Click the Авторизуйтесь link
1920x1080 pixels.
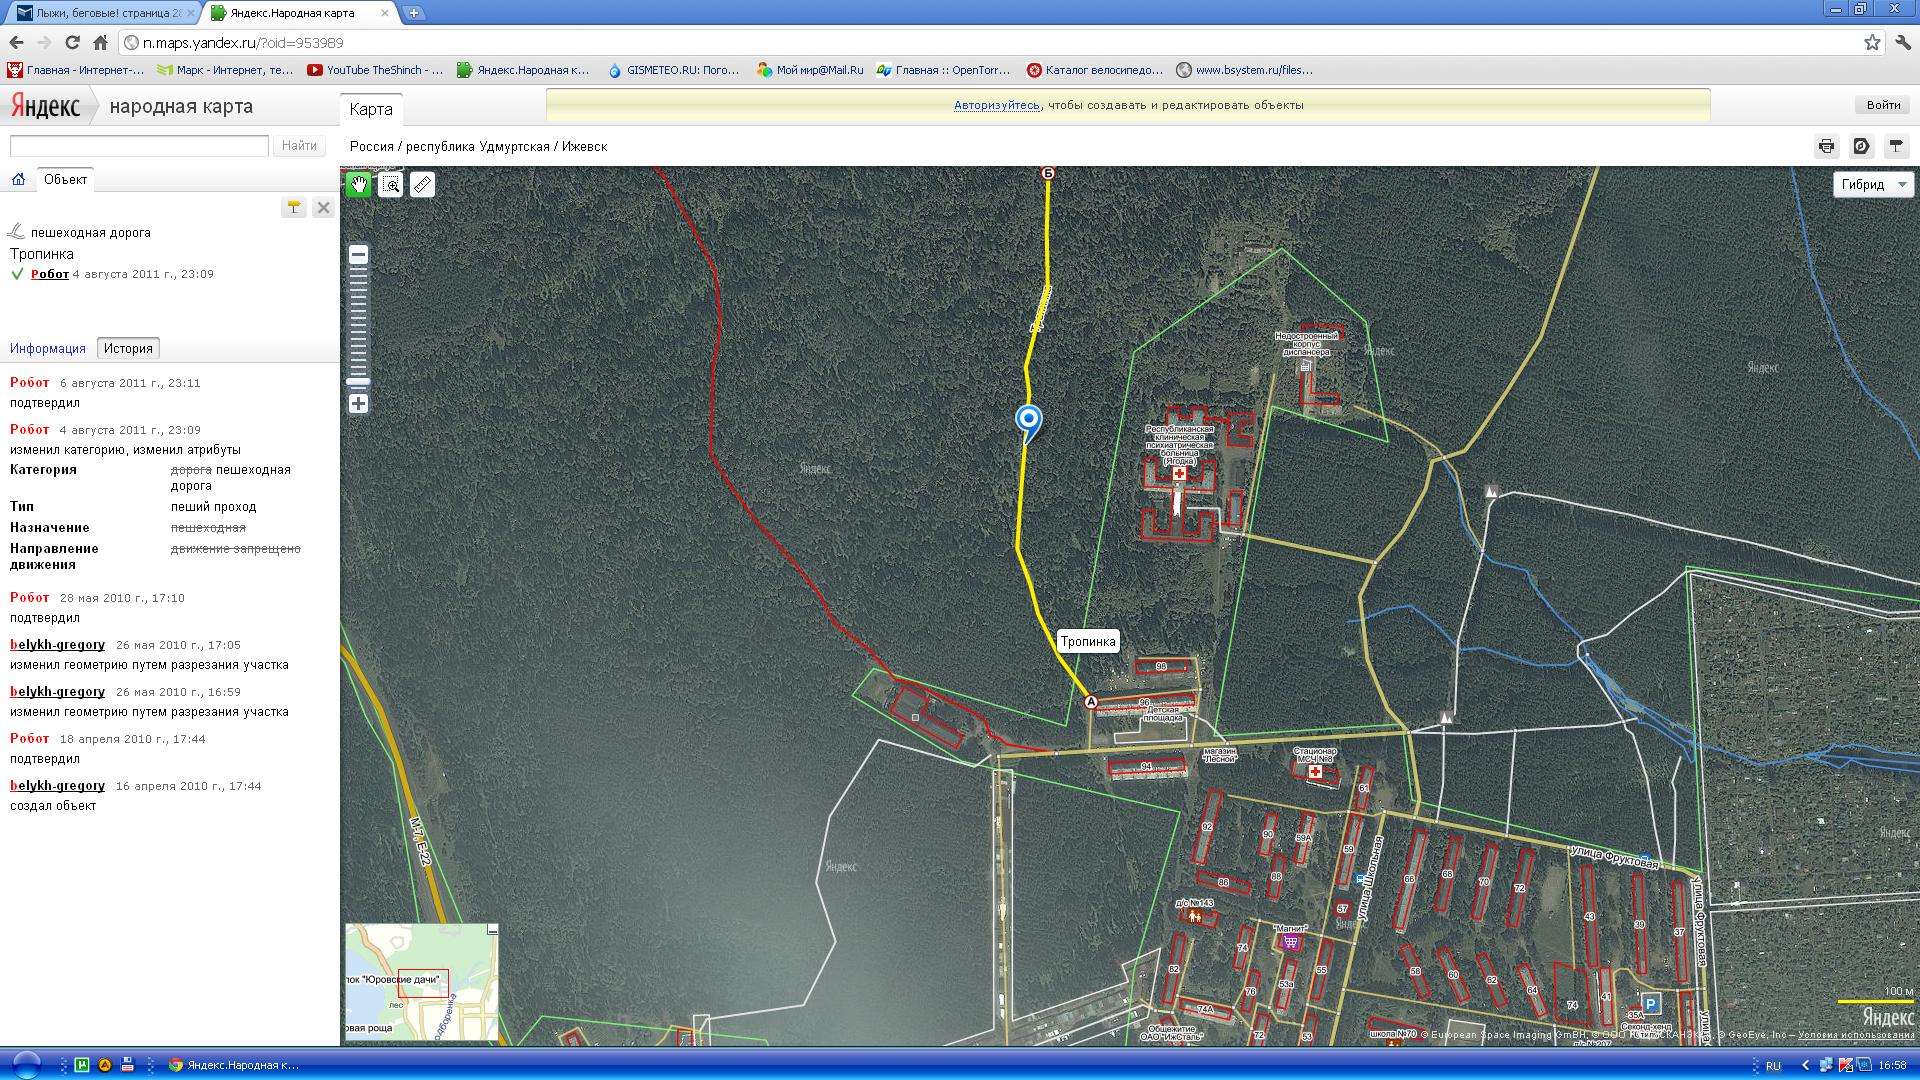pos(996,105)
